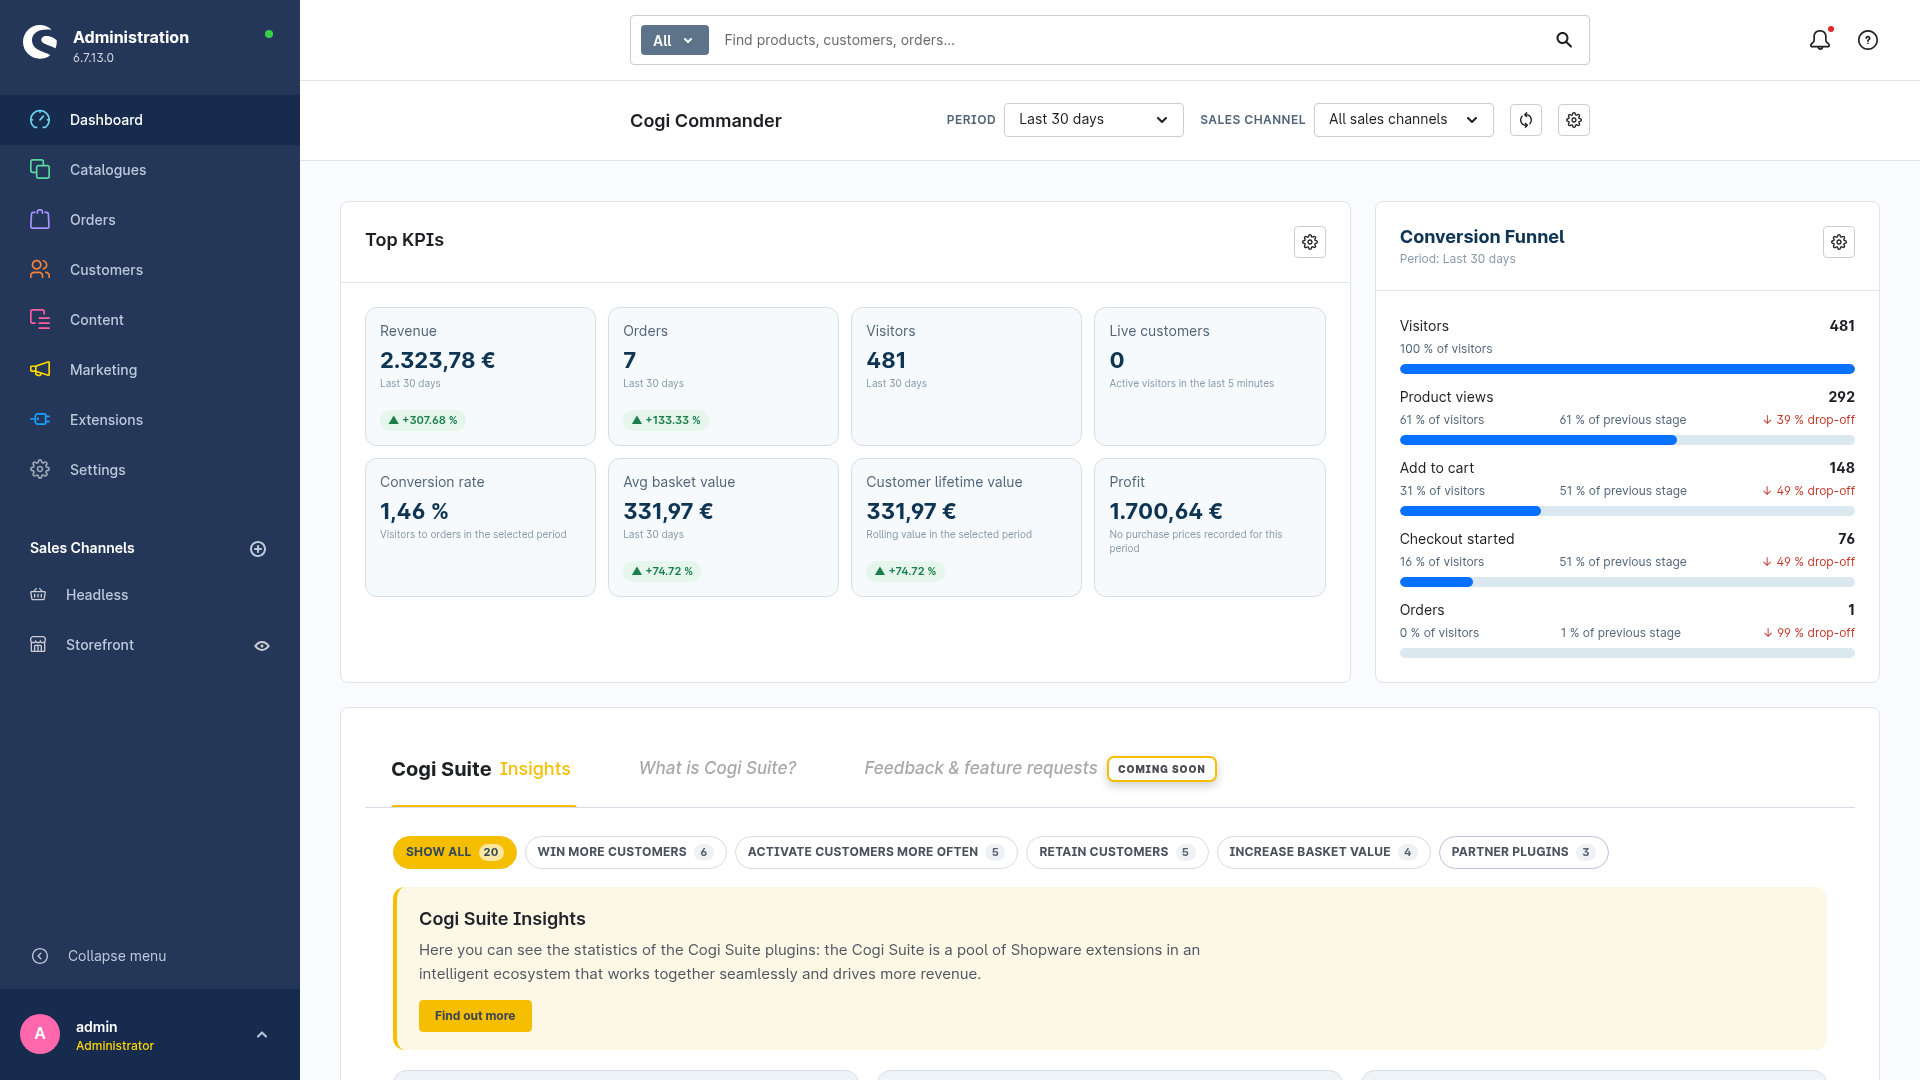Open Customers menu item

tap(150, 270)
